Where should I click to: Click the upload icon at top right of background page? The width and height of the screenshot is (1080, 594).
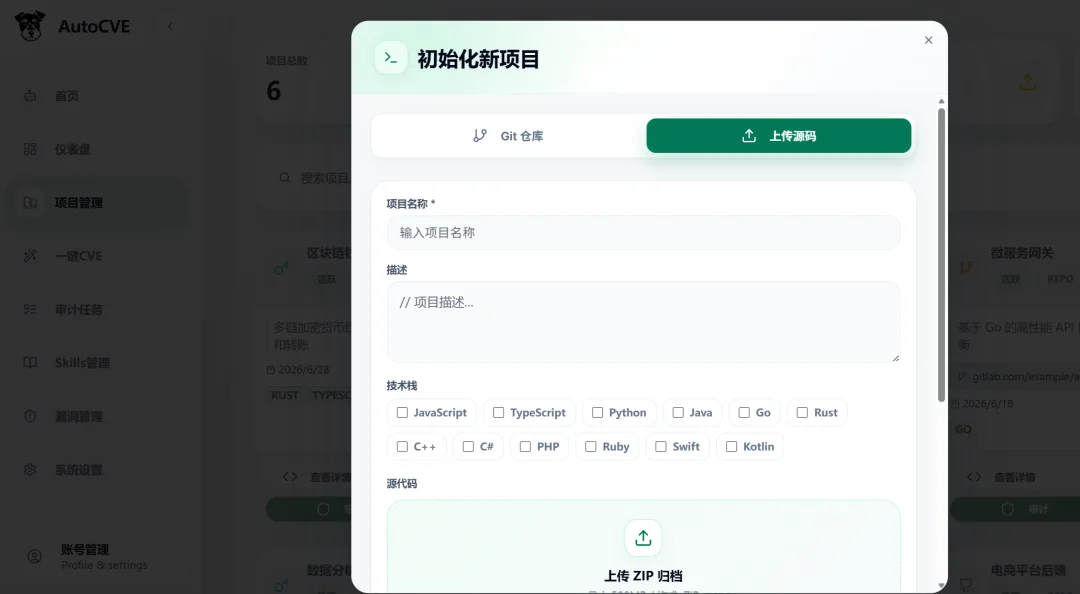[1028, 83]
